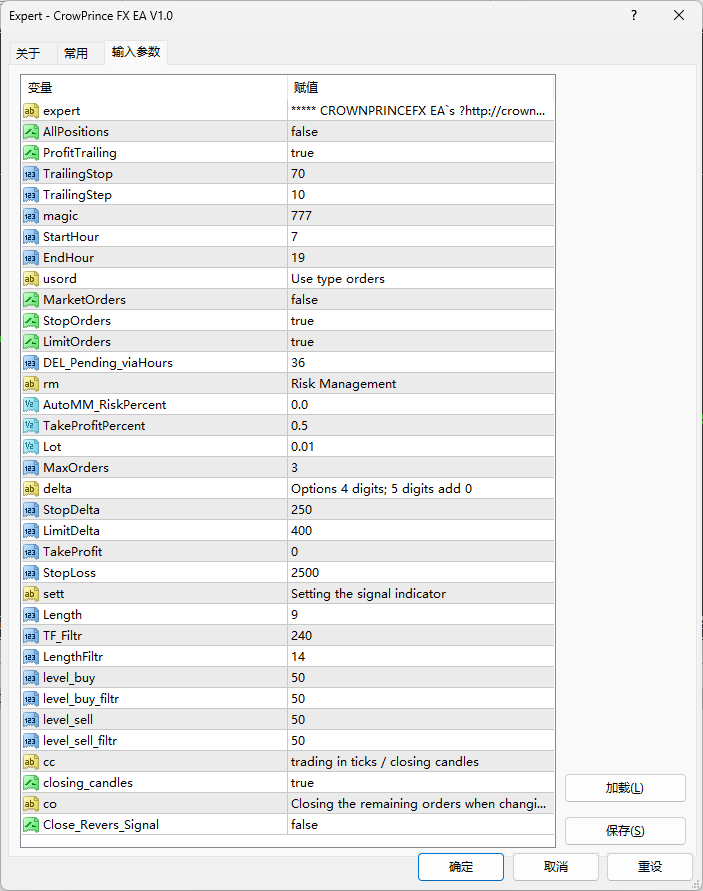The image size is (703, 891).
Task: Click the double-type icon beside Lot
Action: 31,447
